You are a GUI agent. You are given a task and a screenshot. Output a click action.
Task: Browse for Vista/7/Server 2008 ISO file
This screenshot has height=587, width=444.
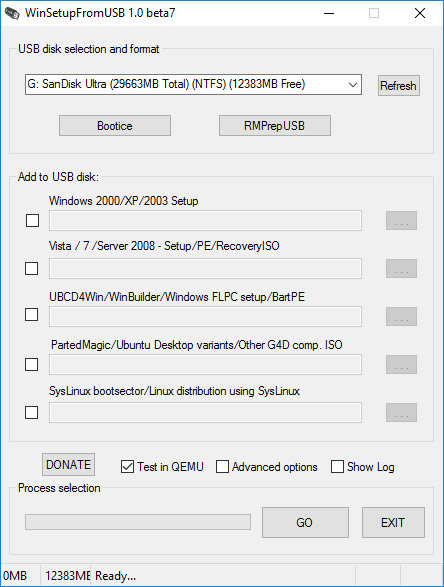point(401,268)
